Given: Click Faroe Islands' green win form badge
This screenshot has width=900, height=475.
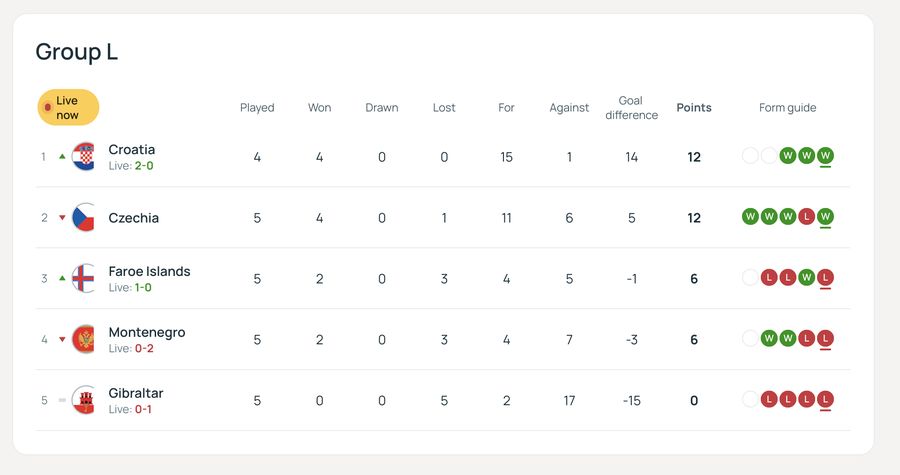Looking at the screenshot, I should click(x=806, y=278).
